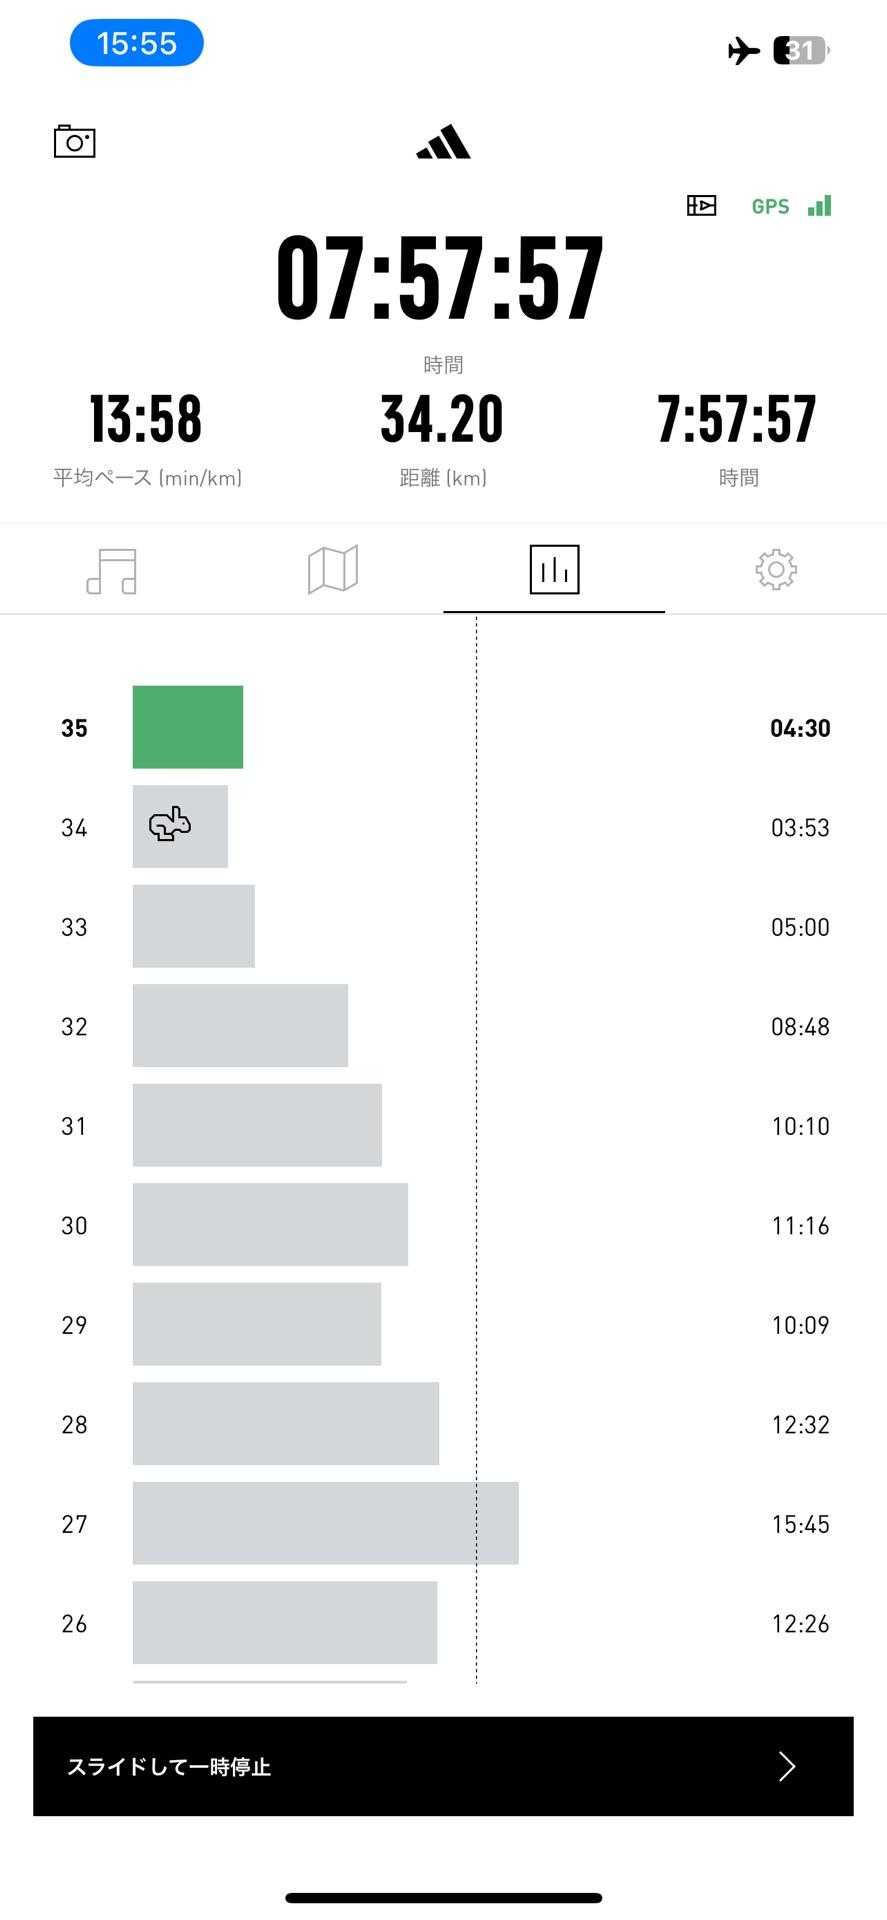Tap the slide to pause button
Viewport: 887px width, 1920px height.
pos(443,1766)
